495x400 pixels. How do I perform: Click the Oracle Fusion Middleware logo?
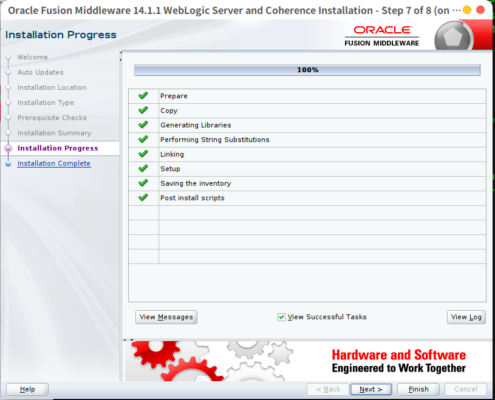point(382,36)
